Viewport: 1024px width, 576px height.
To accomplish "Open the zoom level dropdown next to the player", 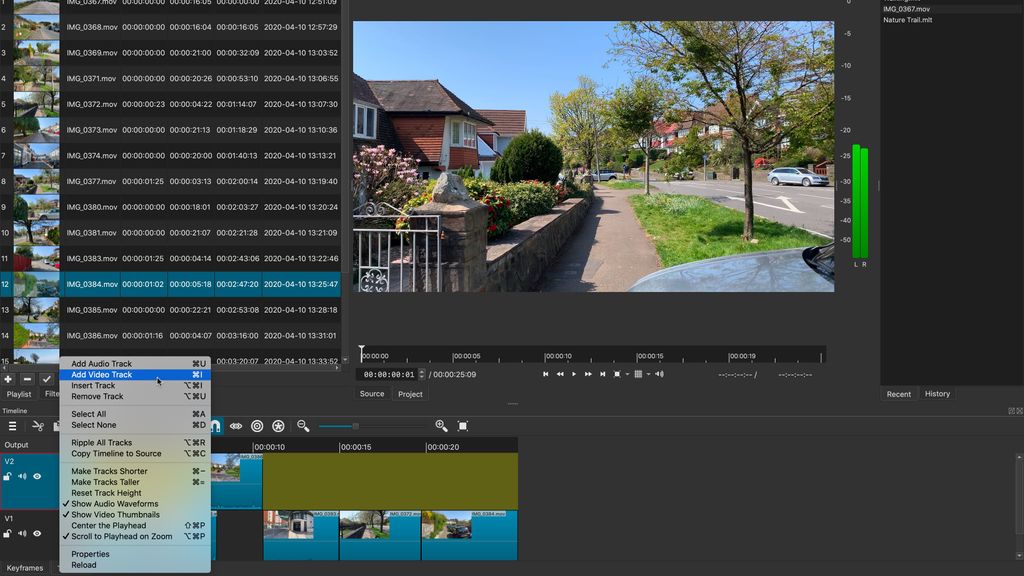I will 627,375.
